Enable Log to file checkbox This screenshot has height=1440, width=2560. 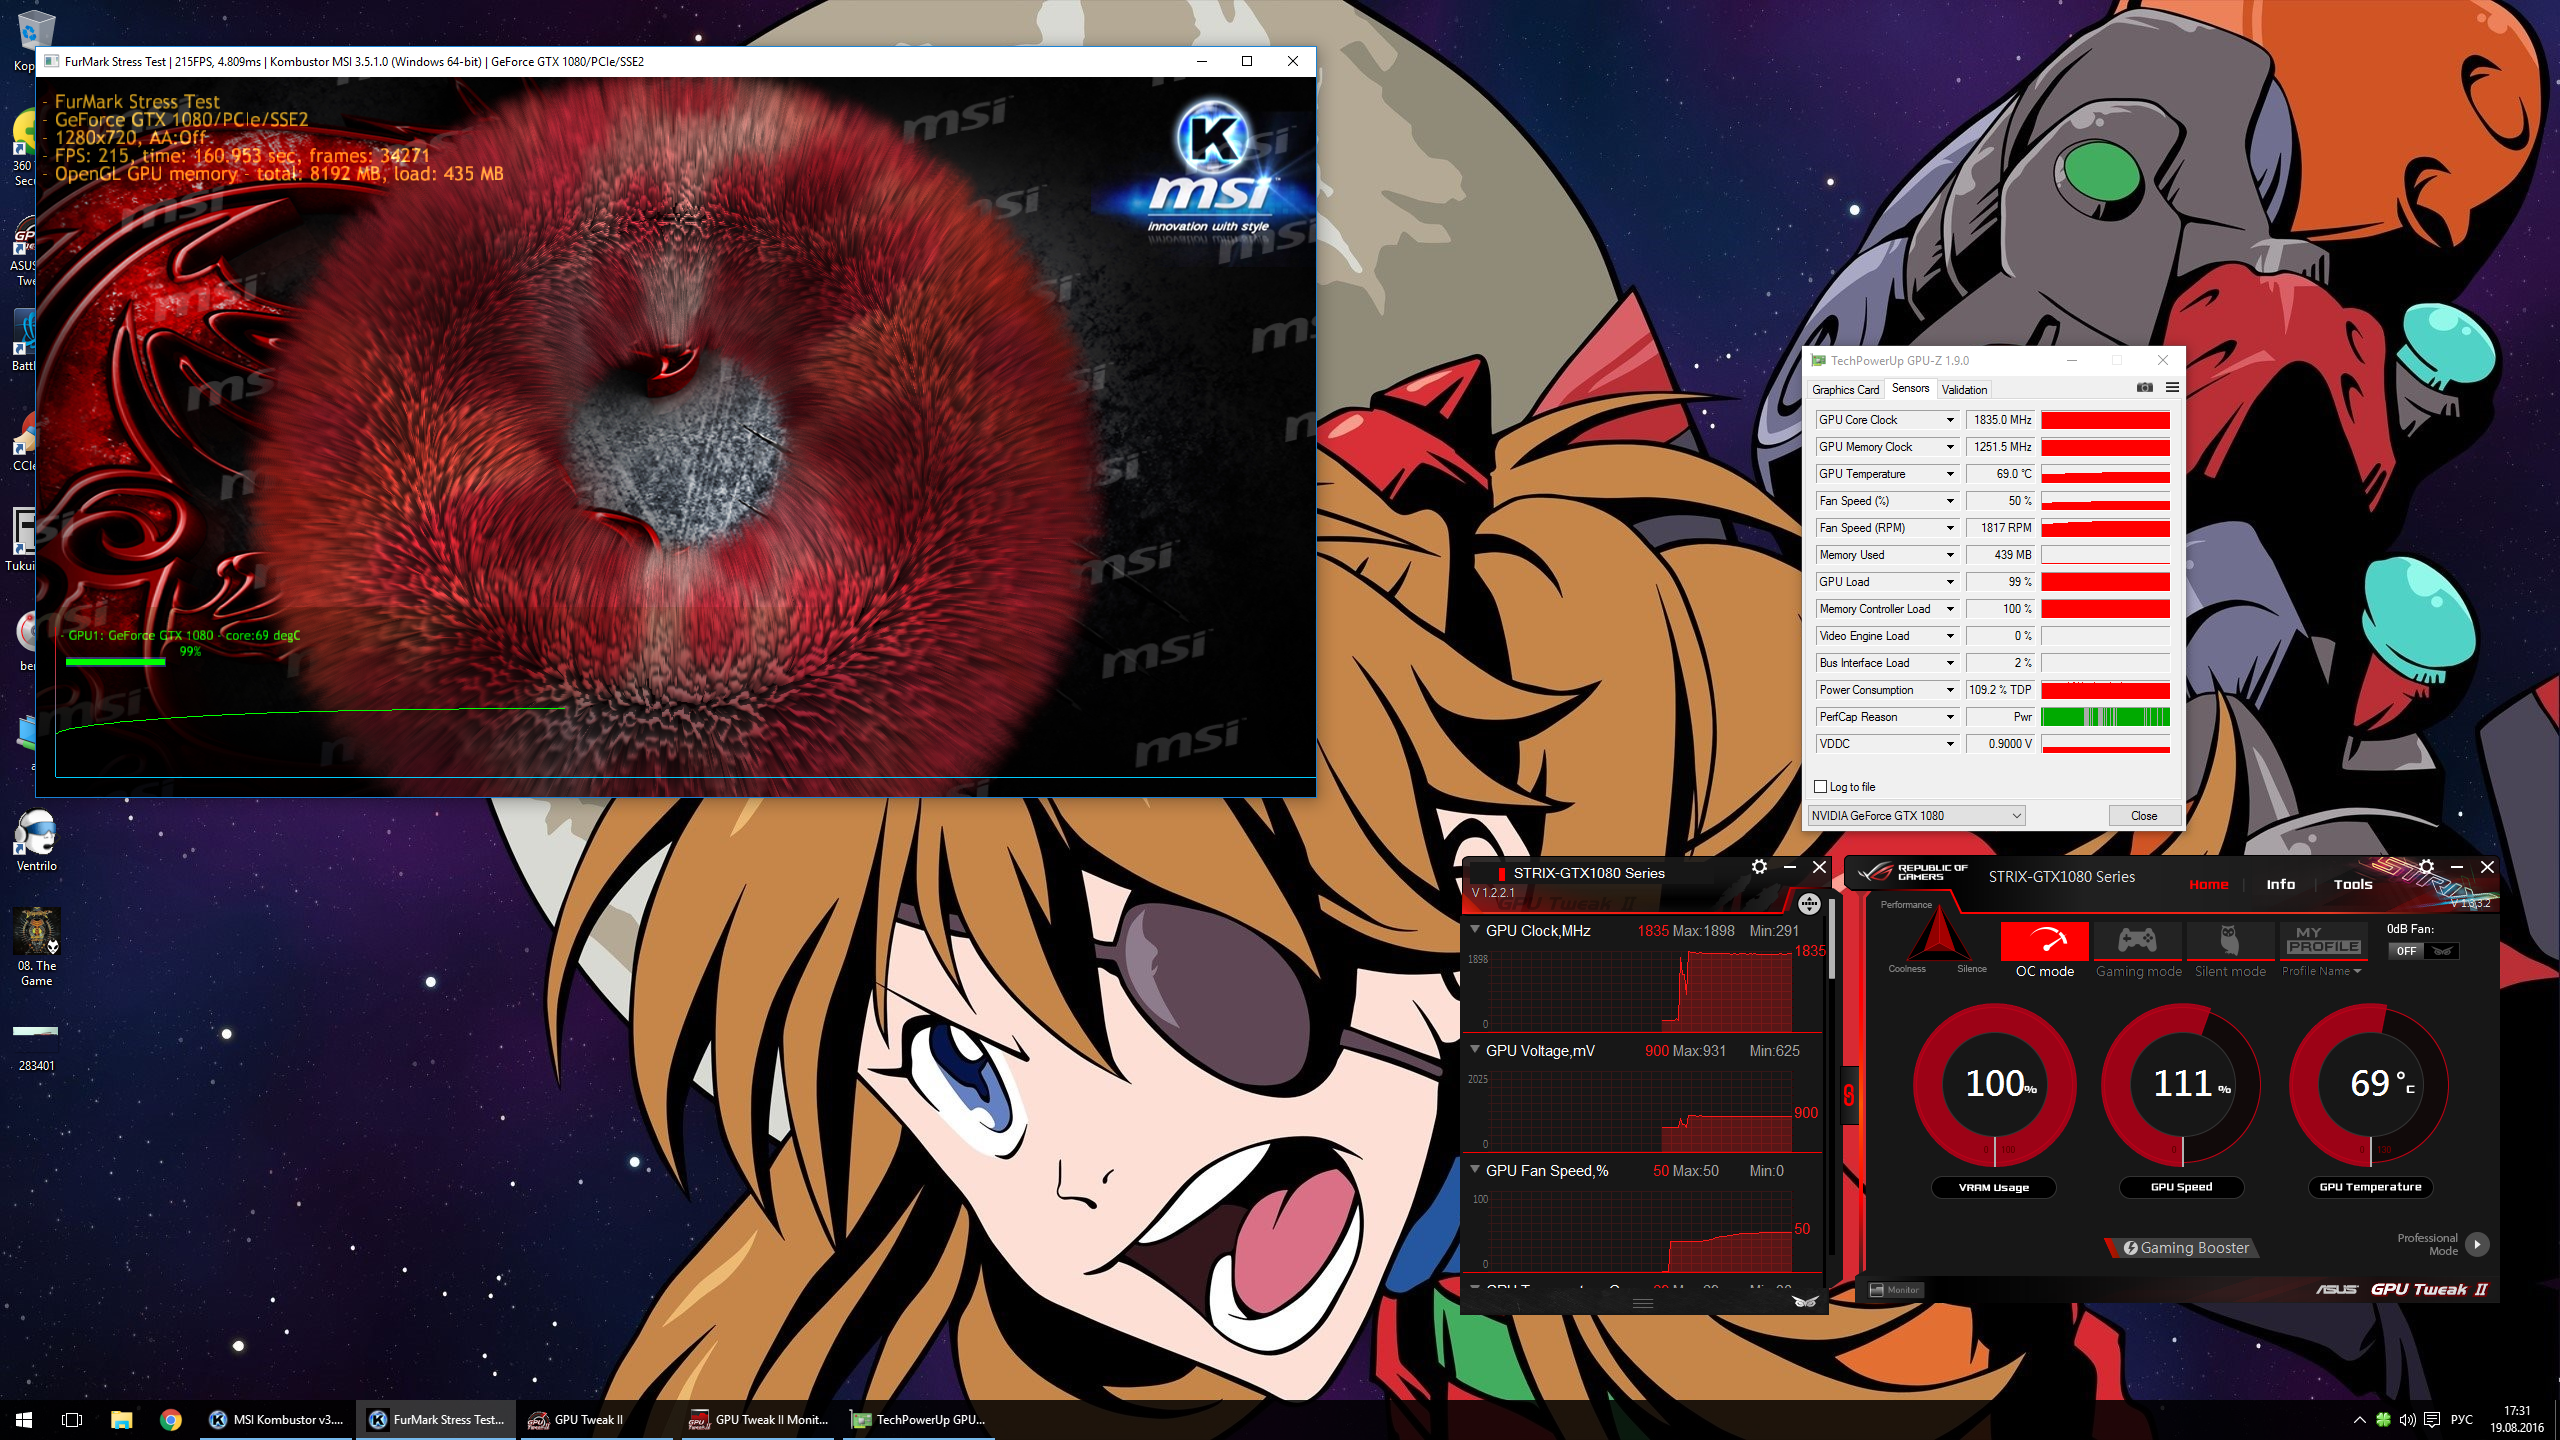[x=1821, y=787]
